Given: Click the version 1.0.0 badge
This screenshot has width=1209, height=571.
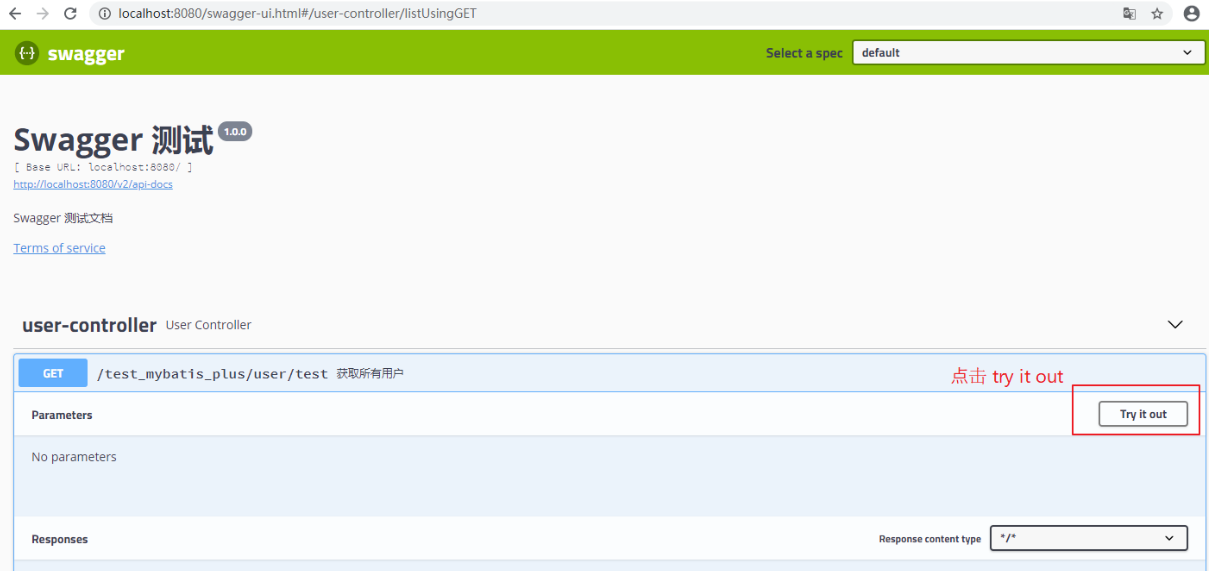Looking at the screenshot, I should tap(235, 132).
